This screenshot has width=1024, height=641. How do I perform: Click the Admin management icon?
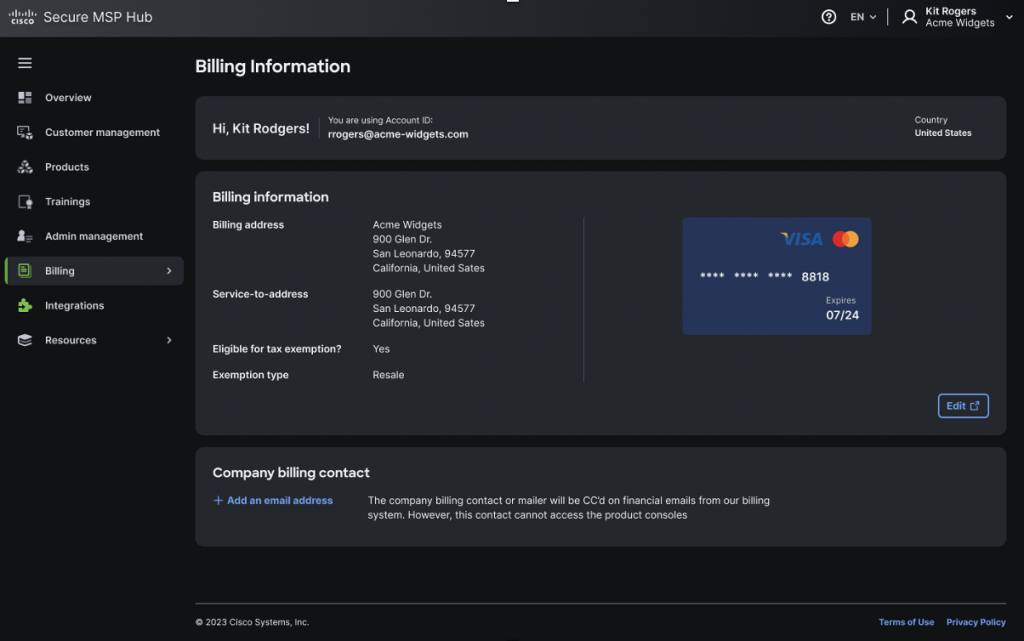coord(25,237)
